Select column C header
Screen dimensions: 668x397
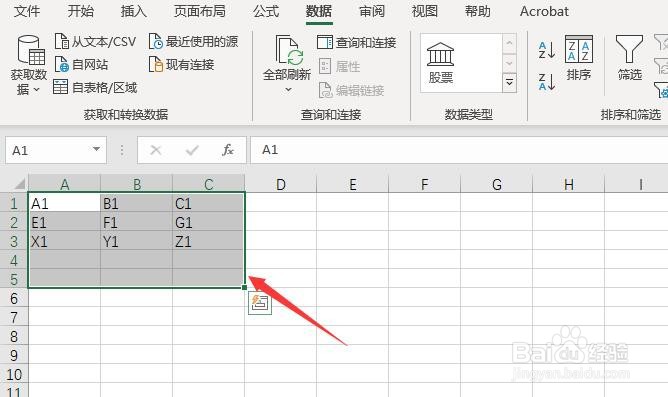pyautogui.click(x=208, y=184)
